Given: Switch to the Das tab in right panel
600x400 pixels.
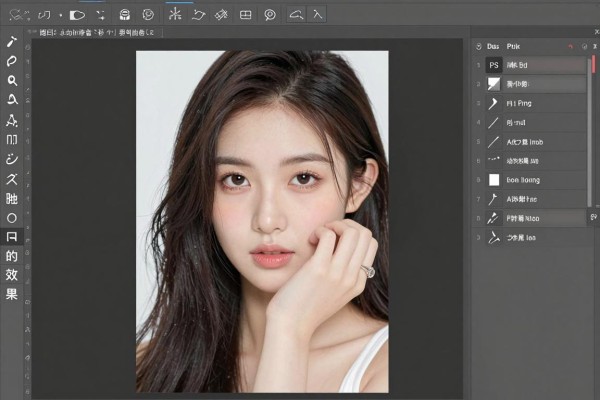Looking at the screenshot, I should click(x=493, y=46).
